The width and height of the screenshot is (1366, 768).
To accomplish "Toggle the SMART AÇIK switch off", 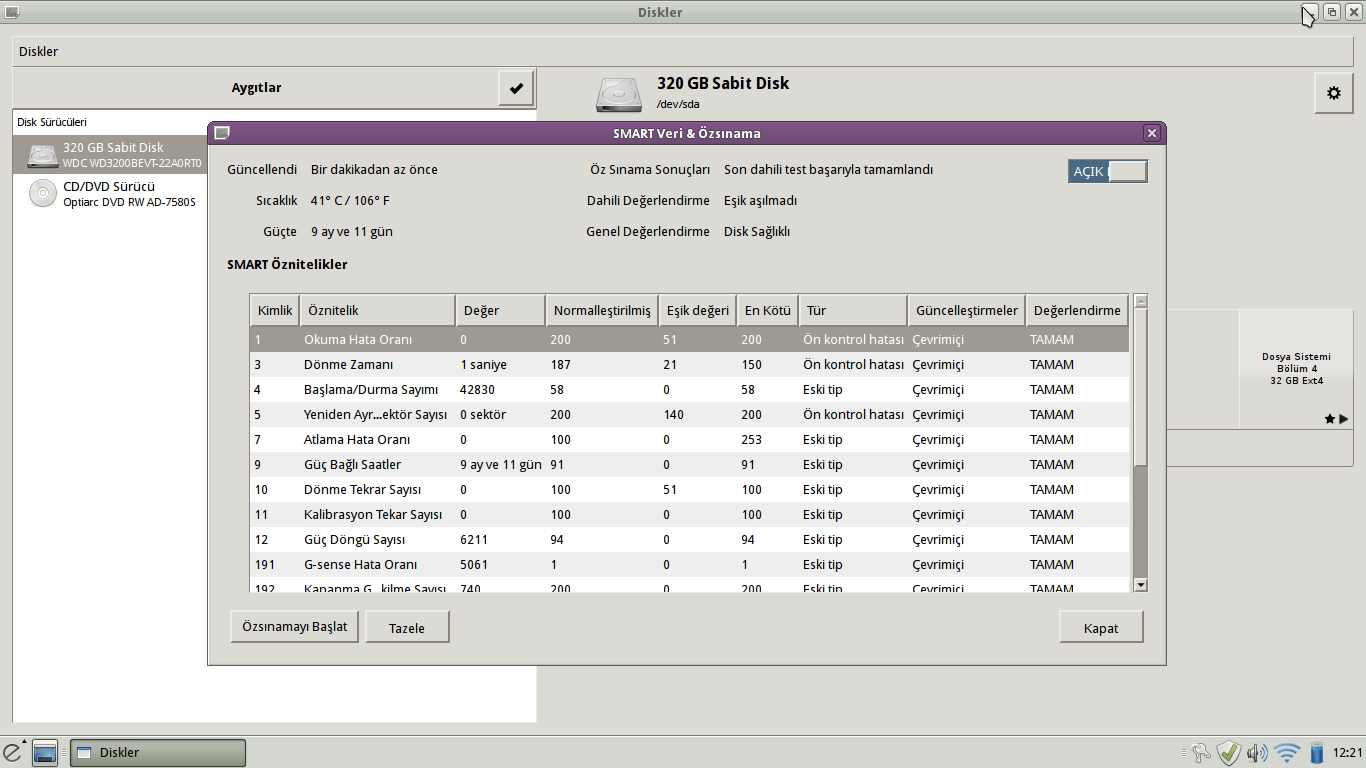I will (1108, 171).
